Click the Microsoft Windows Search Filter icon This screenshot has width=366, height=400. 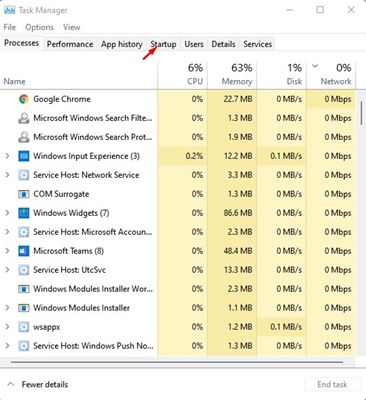[24, 118]
